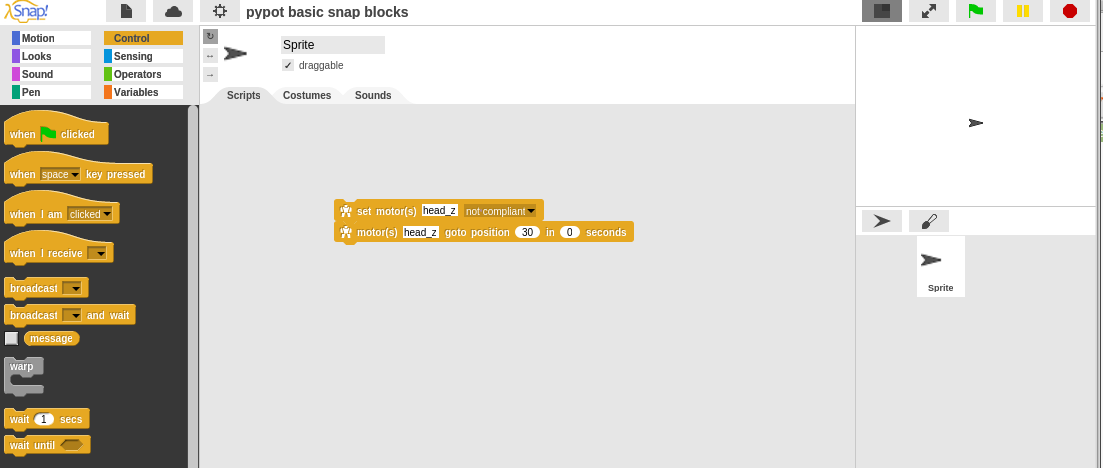Image resolution: width=1103 pixels, height=468 pixels.
Task: Select the Operators blocks category
Action: point(143,74)
